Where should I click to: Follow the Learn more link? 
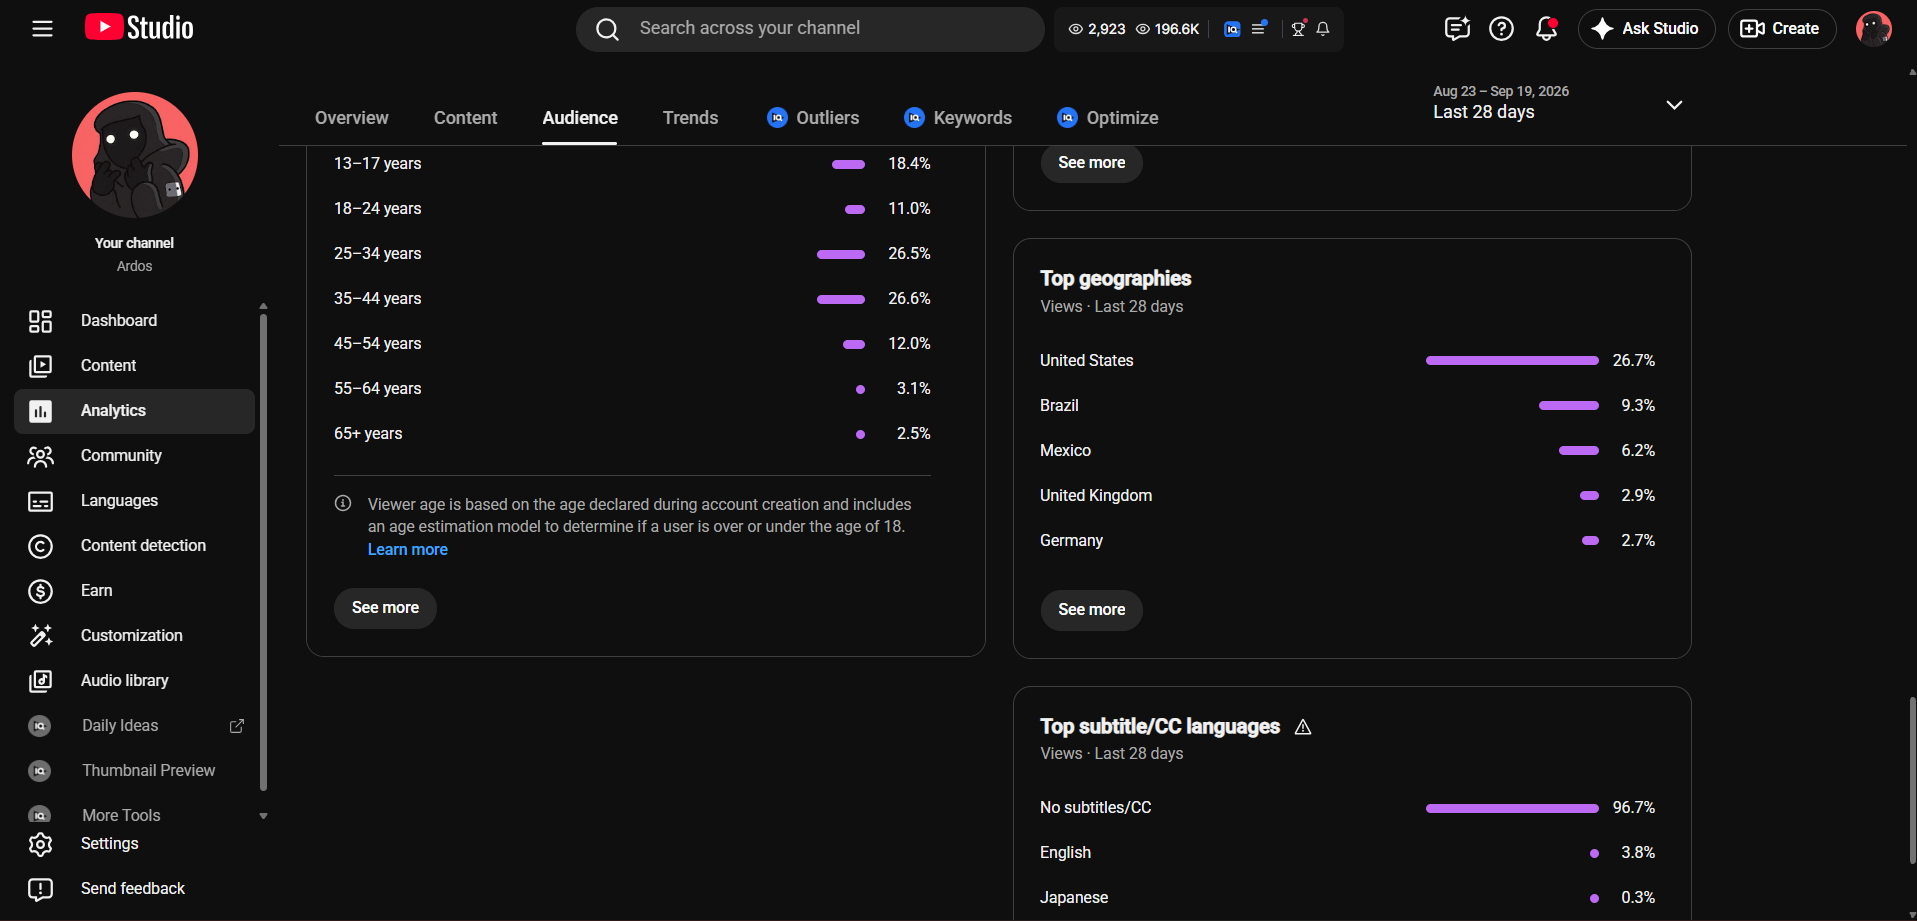[407, 550]
